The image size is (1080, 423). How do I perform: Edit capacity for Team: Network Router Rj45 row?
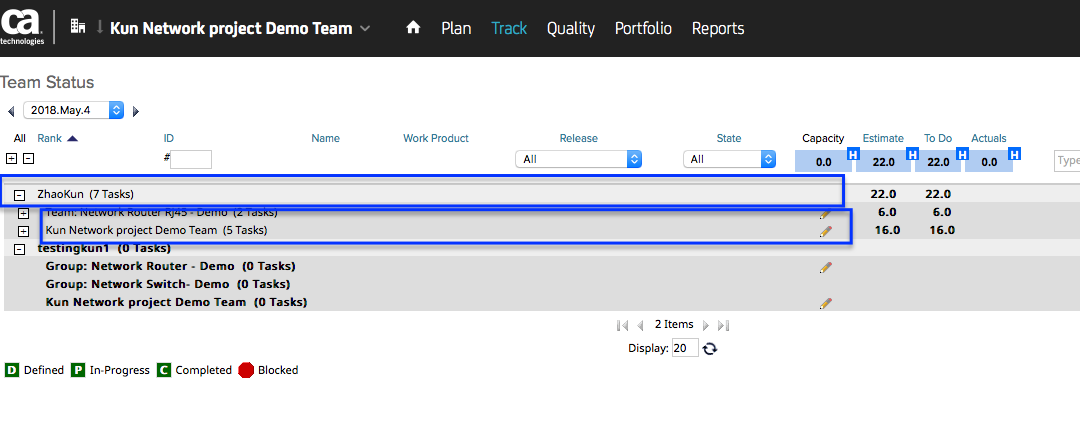click(825, 213)
